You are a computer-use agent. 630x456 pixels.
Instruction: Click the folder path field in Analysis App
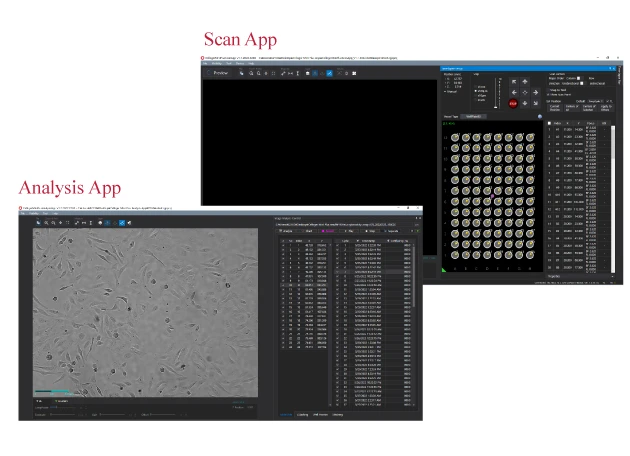click(345, 225)
